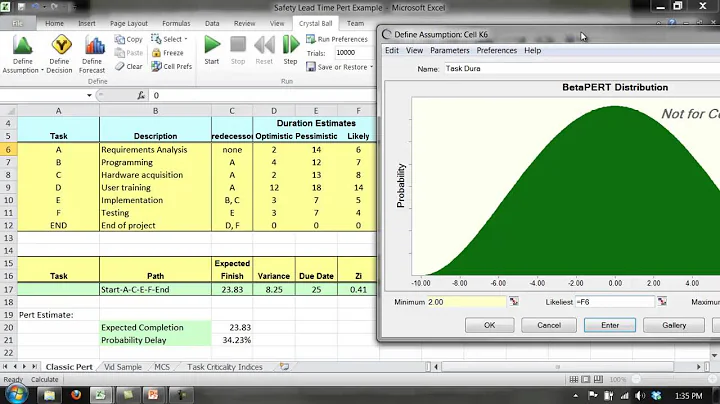Viewport: 720px width, 404px height.
Task: Click the column B header
Action: tap(155, 111)
